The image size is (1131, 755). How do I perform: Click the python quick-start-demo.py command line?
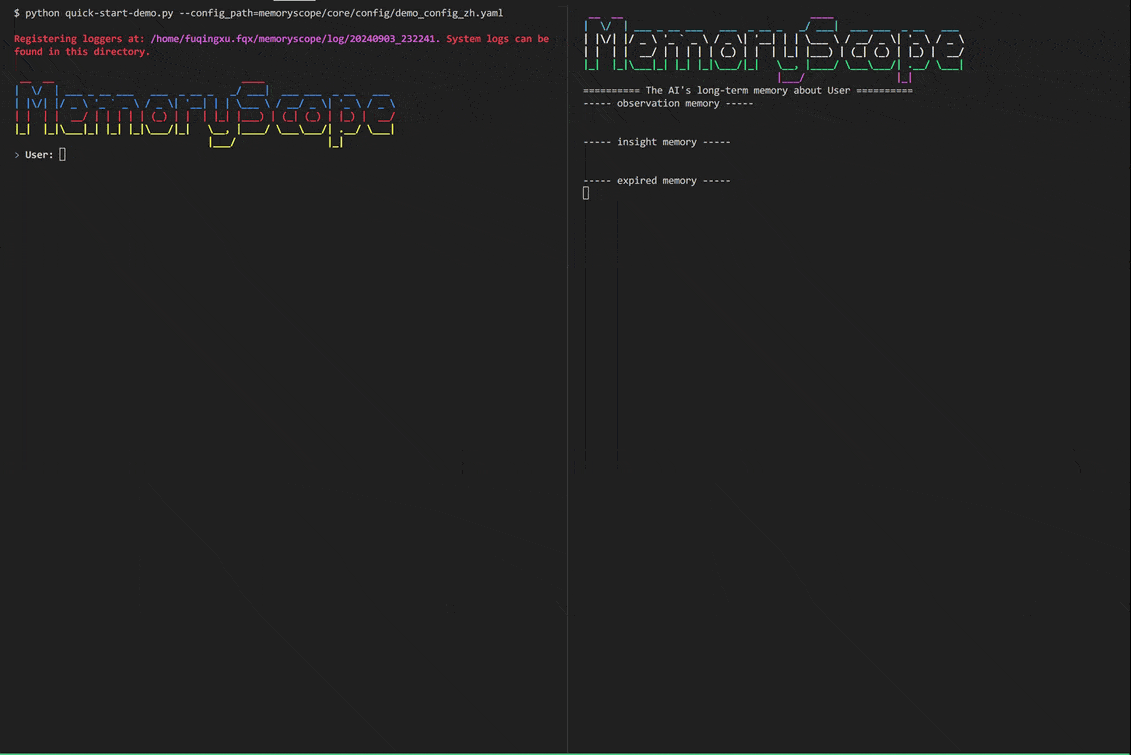pos(258,13)
